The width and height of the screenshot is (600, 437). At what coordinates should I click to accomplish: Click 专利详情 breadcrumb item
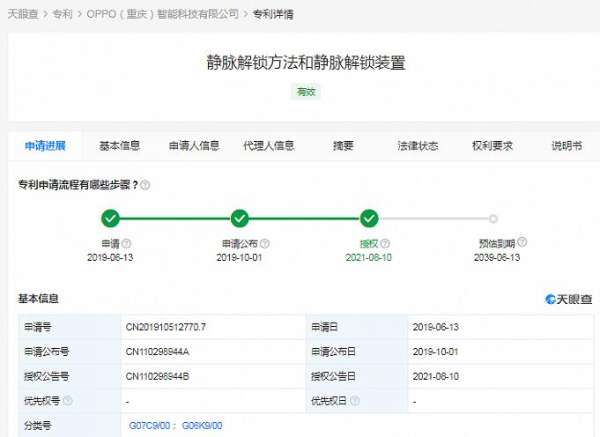[273, 14]
